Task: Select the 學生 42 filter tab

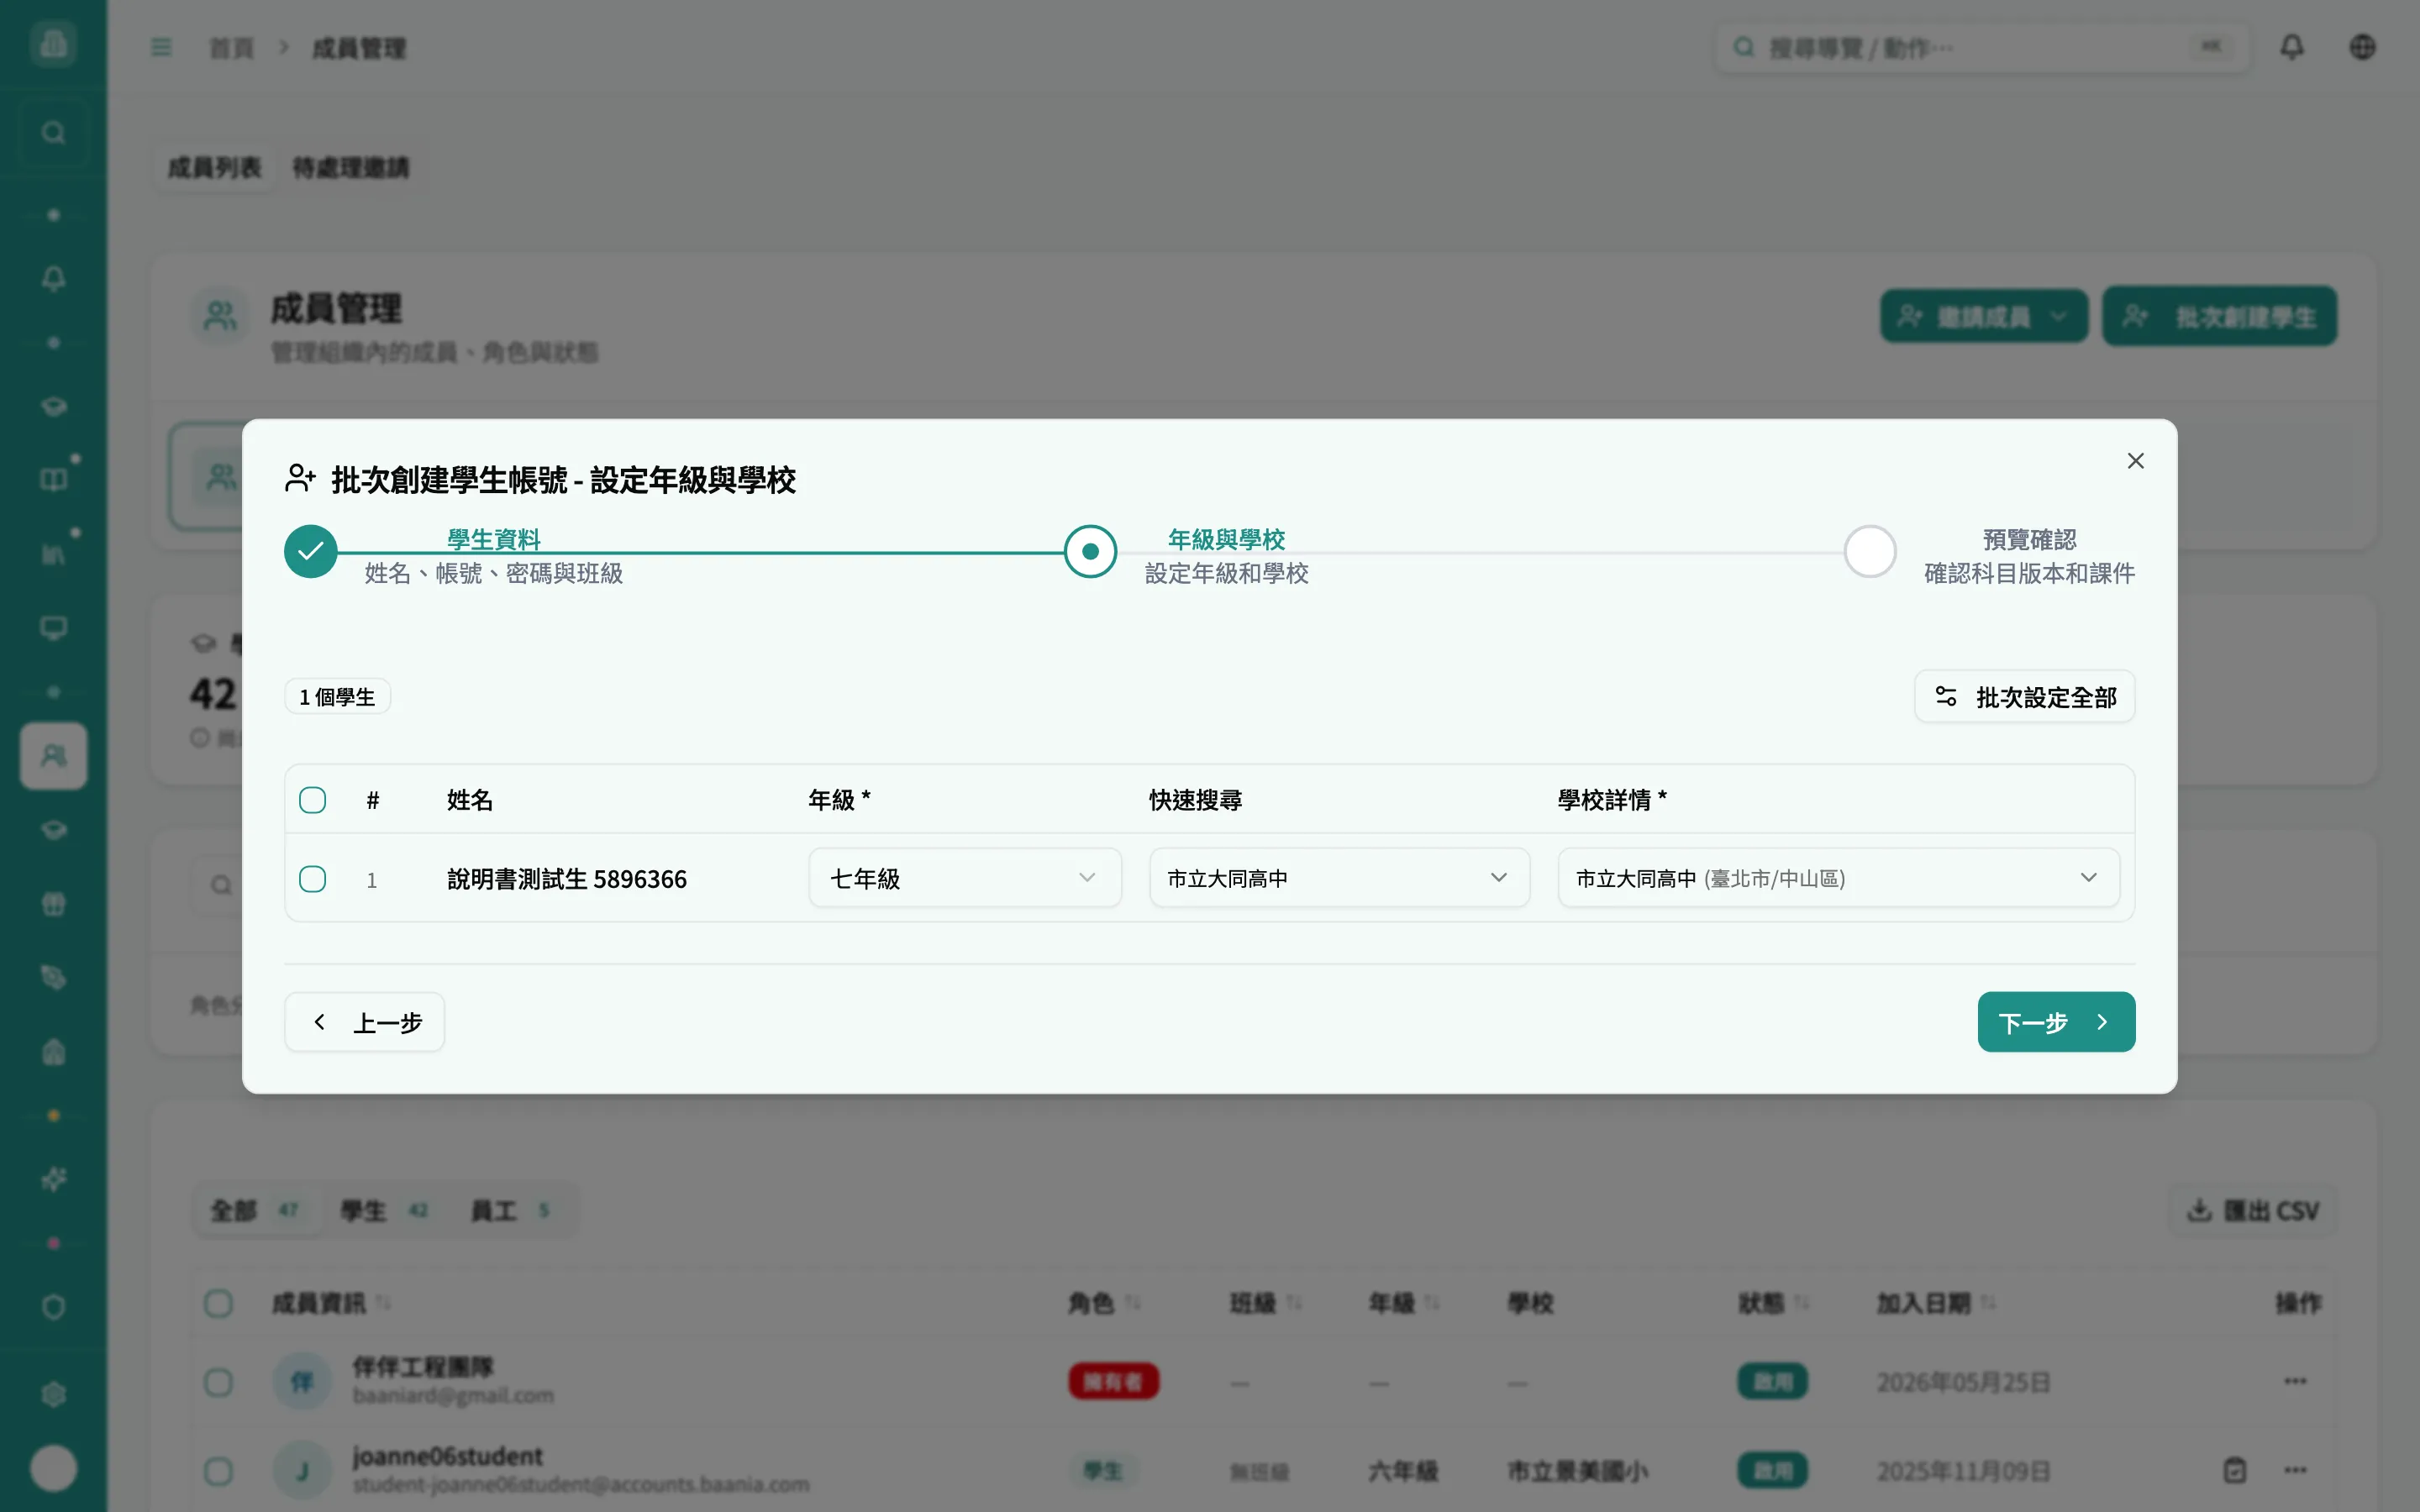Action: click(384, 1211)
